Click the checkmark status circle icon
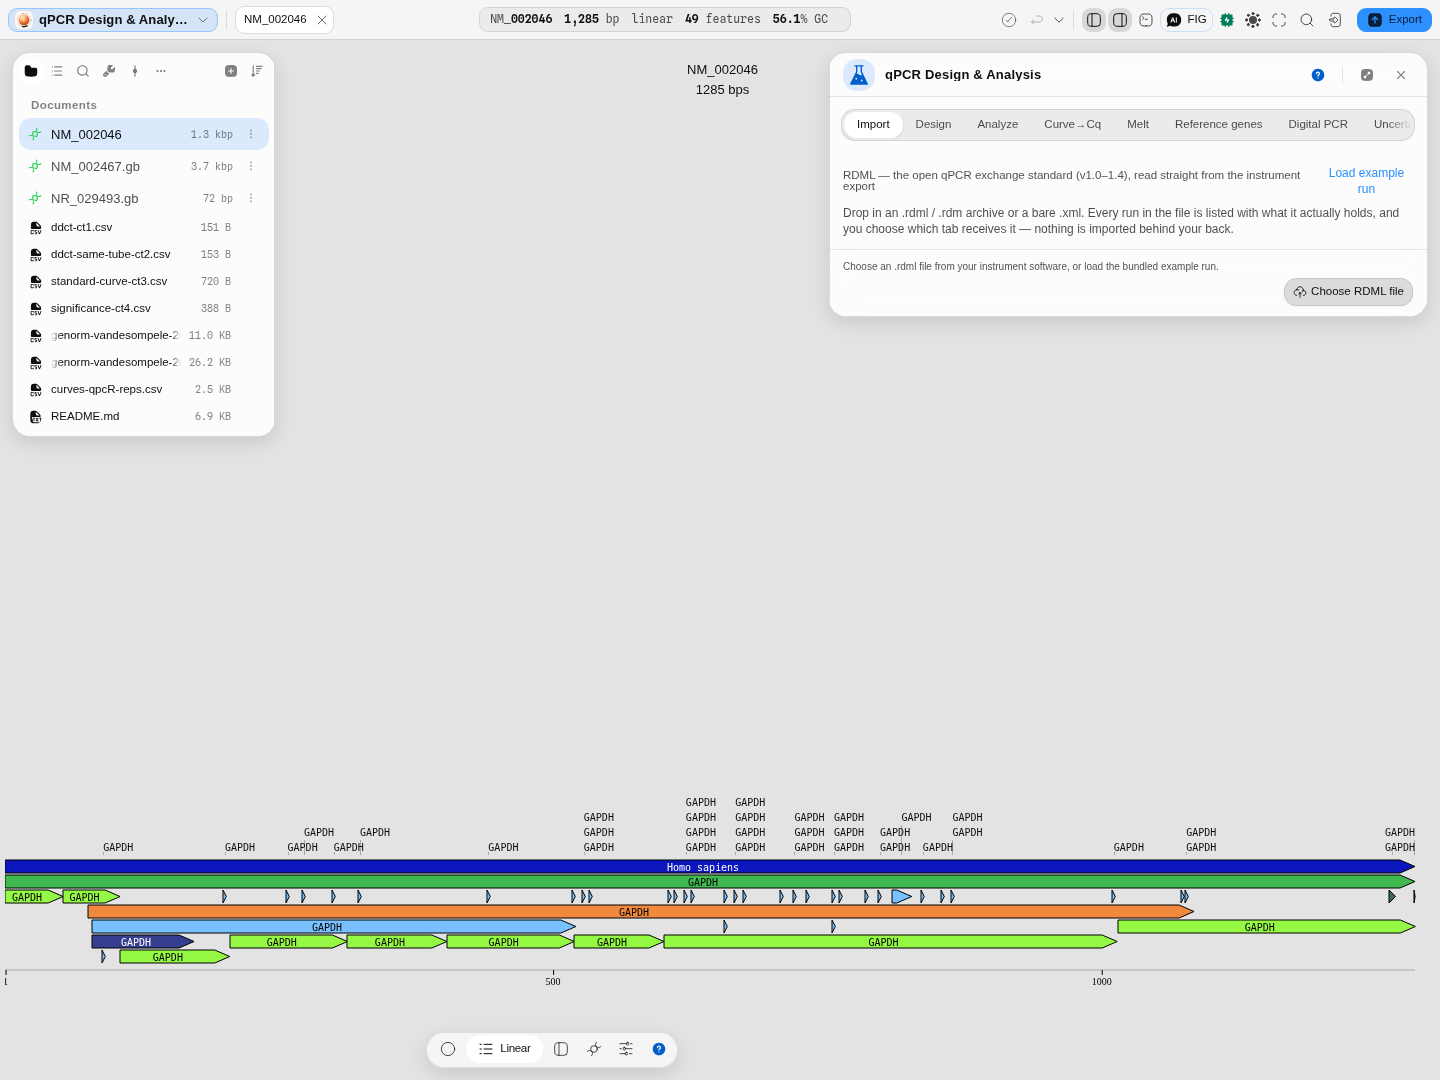Image resolution: width=1440 pixels, height=1080 pixels. 1009,20
